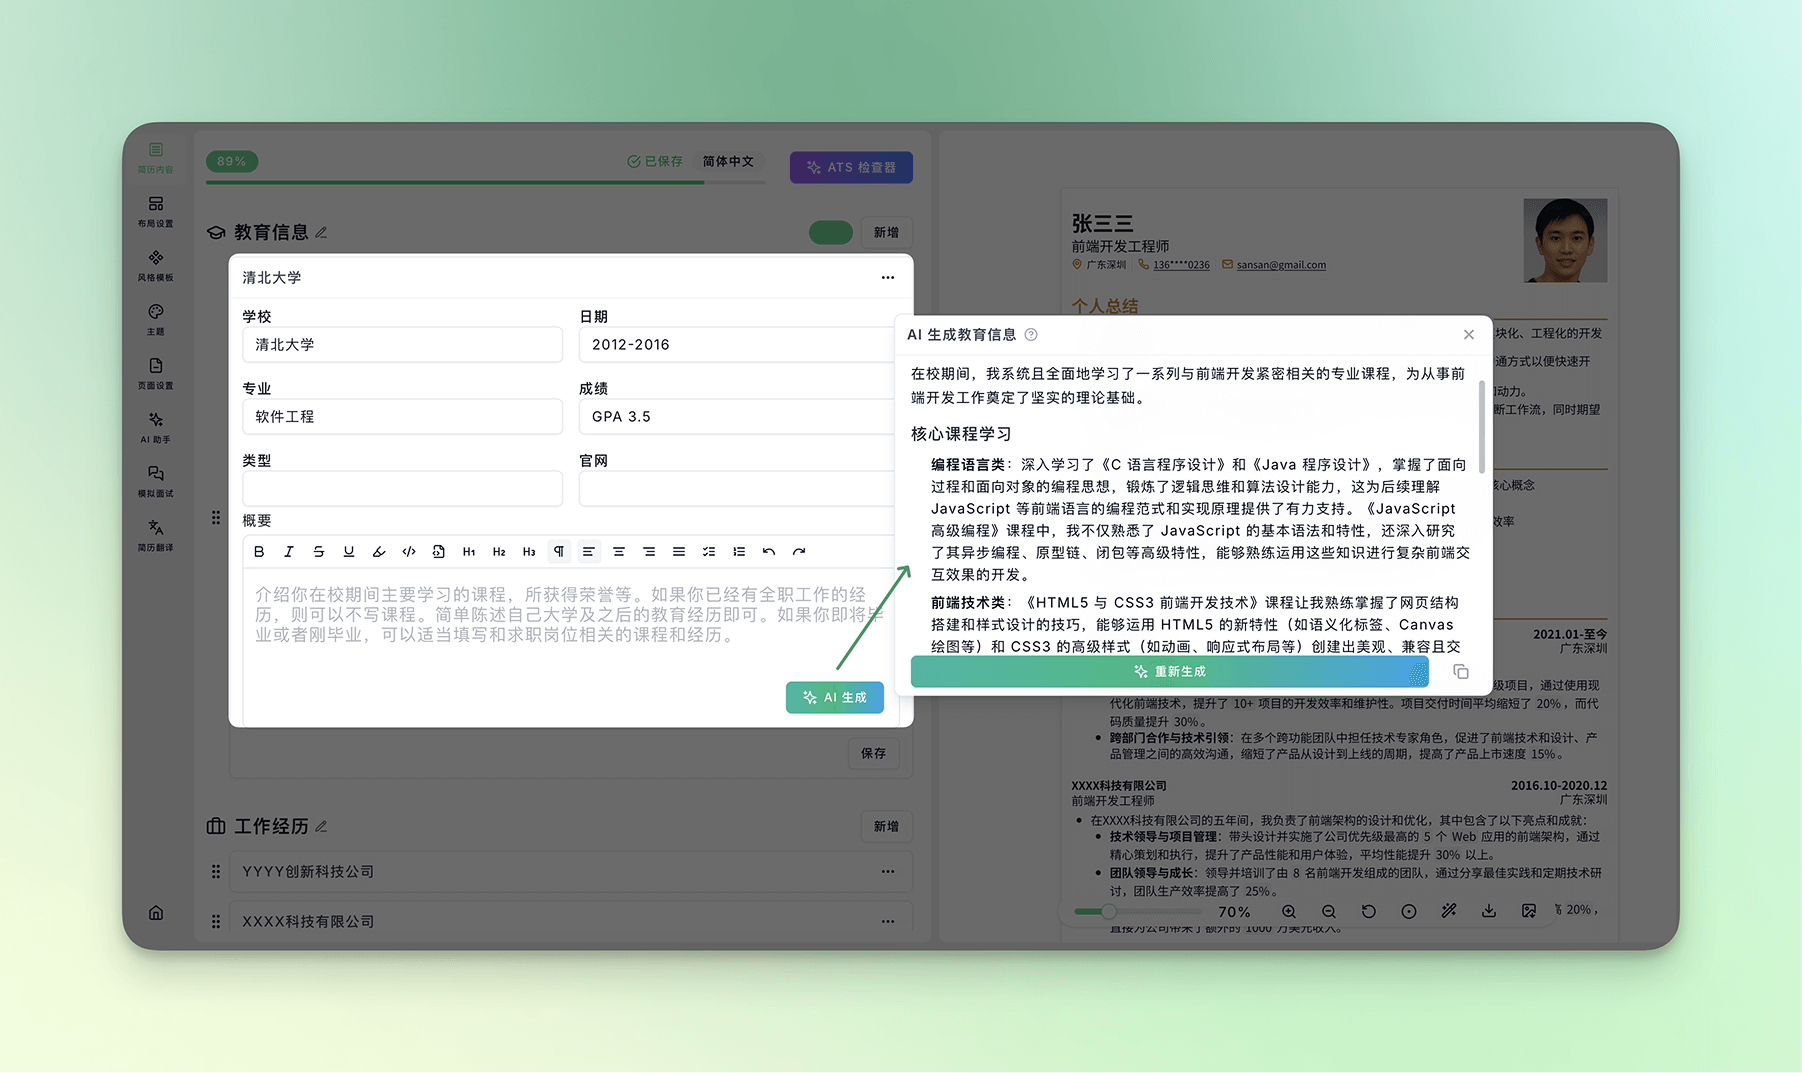This screenshot has width=1802, height=1073.
Task: Toggle strikethrough in the editor toolbar
Action: (x=319, y=552)
